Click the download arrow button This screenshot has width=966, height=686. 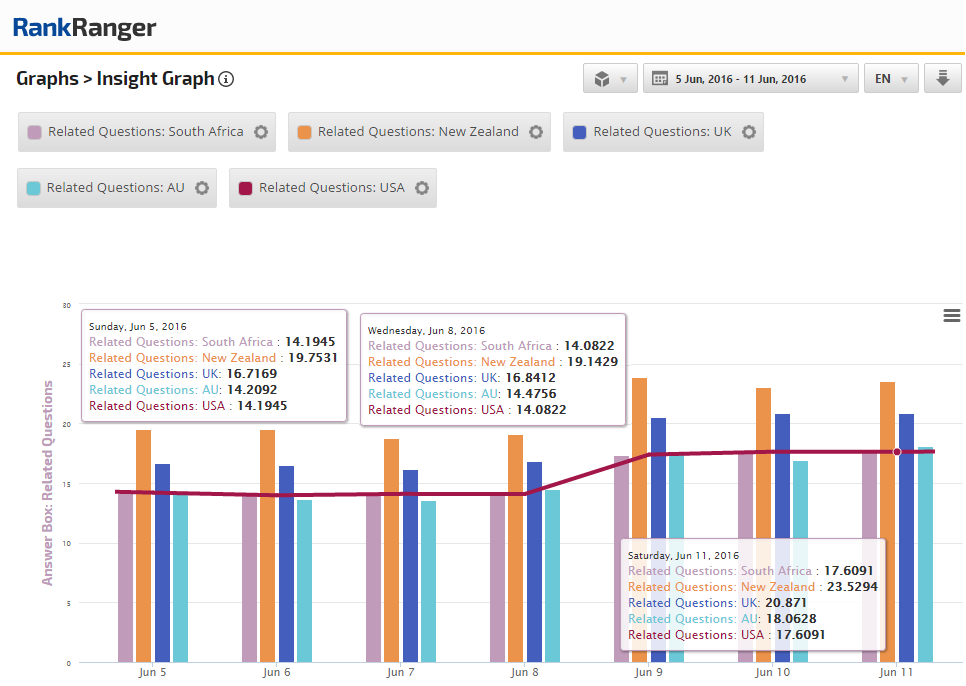point(942,79)
